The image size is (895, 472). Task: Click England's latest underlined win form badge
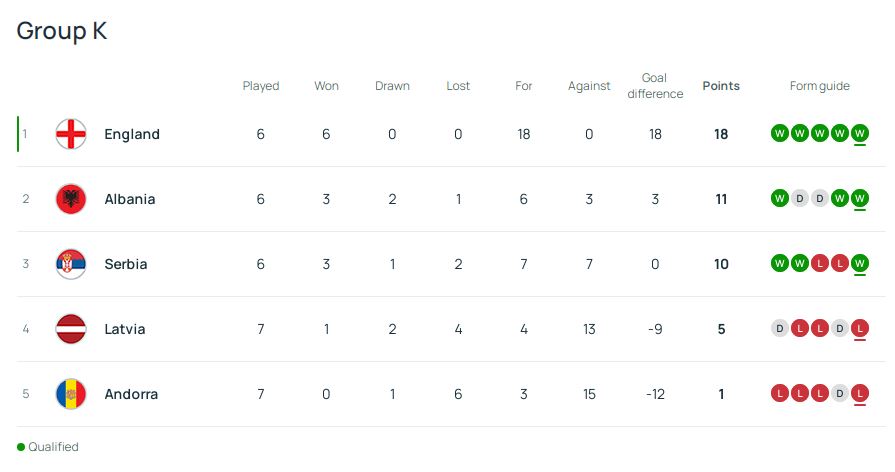pyautogui.click(x=860, y=133)
